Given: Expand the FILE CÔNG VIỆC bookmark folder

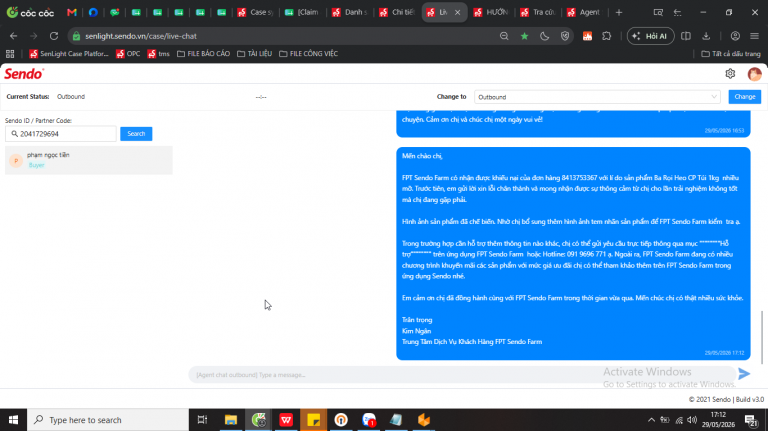Looking at the screenshot, I should (x=309, y=54).
